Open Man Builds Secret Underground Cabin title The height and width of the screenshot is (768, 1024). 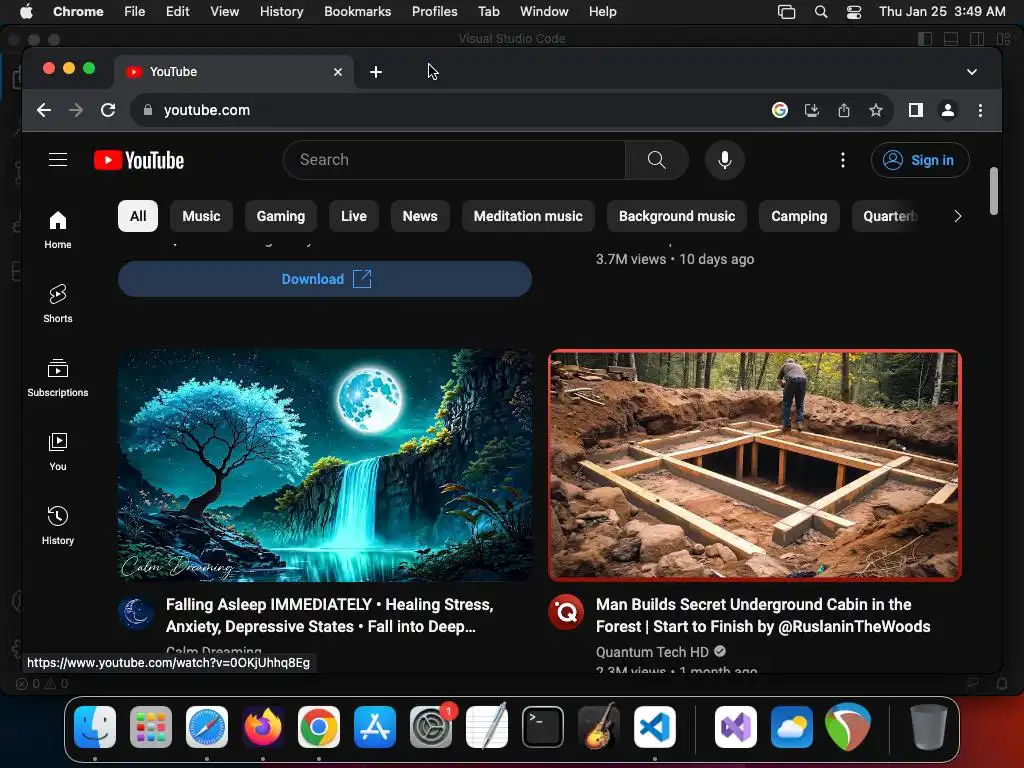coord(763,615)
